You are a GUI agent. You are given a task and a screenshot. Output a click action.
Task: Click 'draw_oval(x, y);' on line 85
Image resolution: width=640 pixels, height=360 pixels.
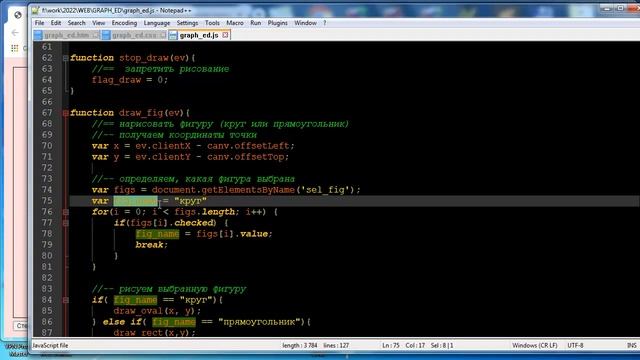pos(157,311)
